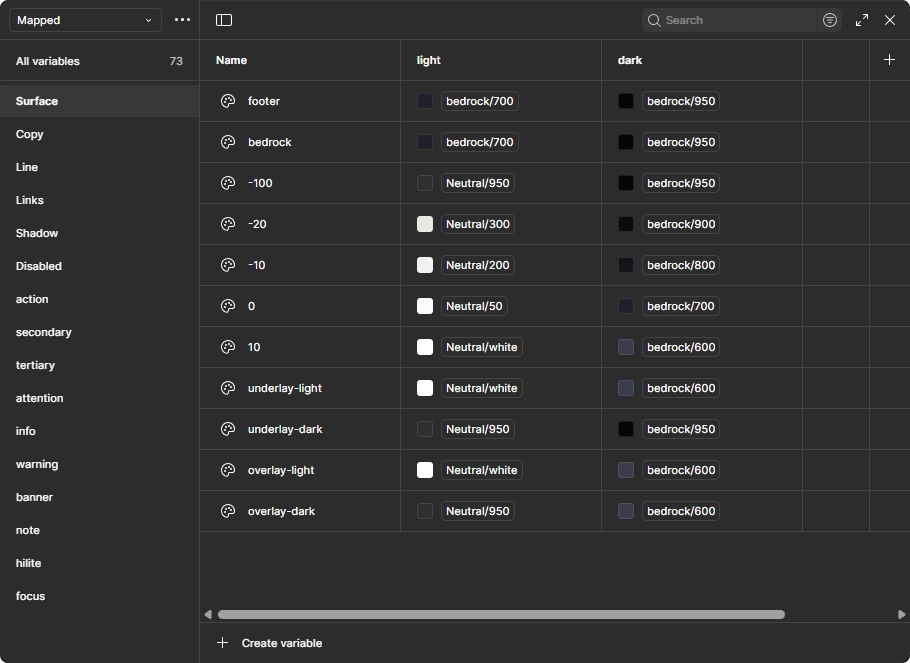Select the focus group
Screen dimensions: 910x663
click(30, 596)
